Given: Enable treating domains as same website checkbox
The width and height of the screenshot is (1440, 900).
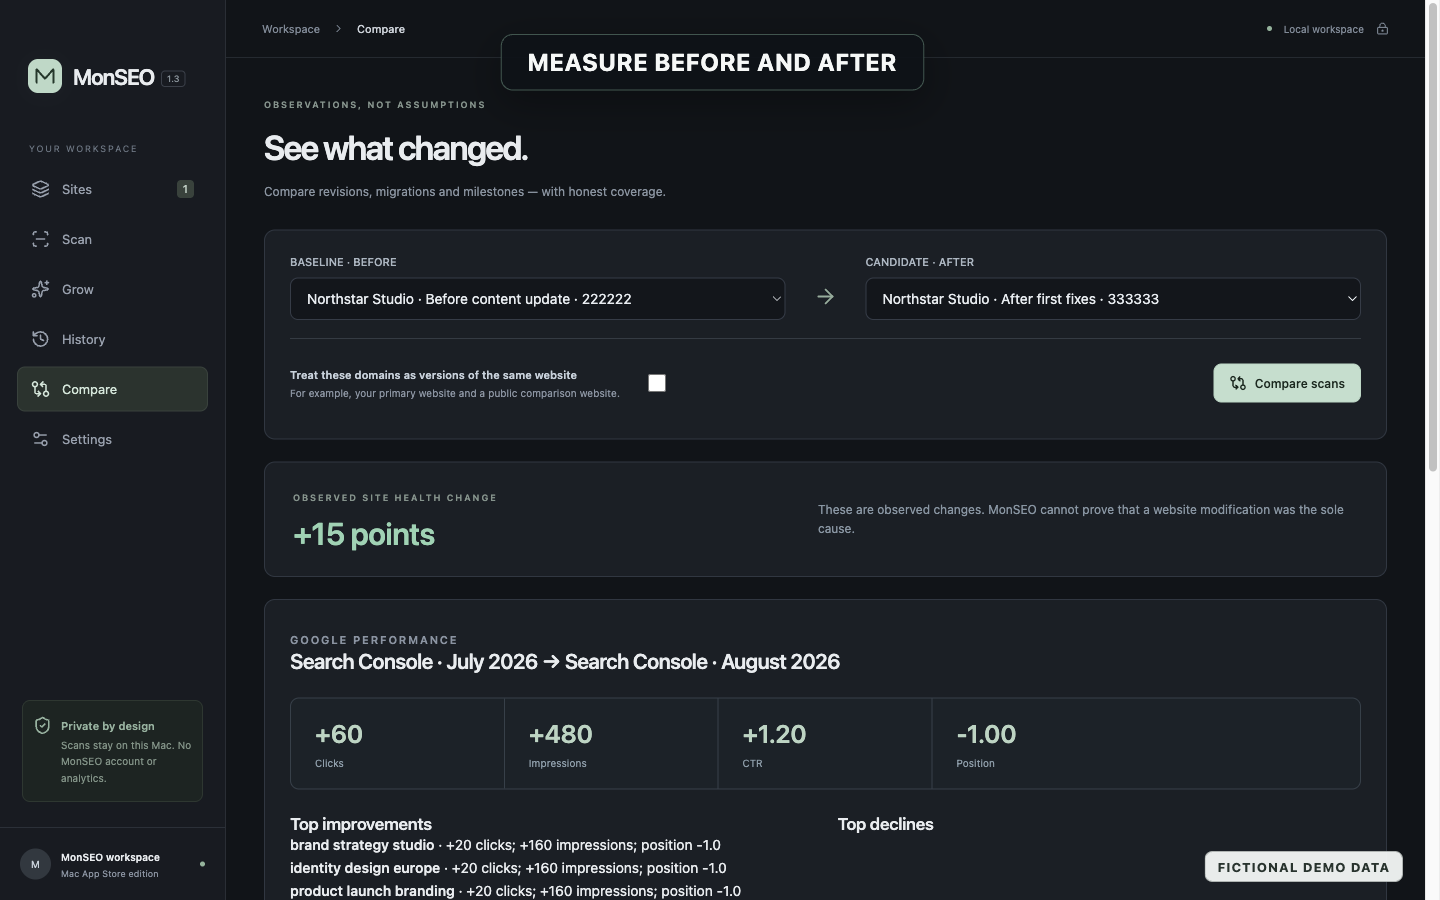Looking at the screenshot, I should click(657, 383).
